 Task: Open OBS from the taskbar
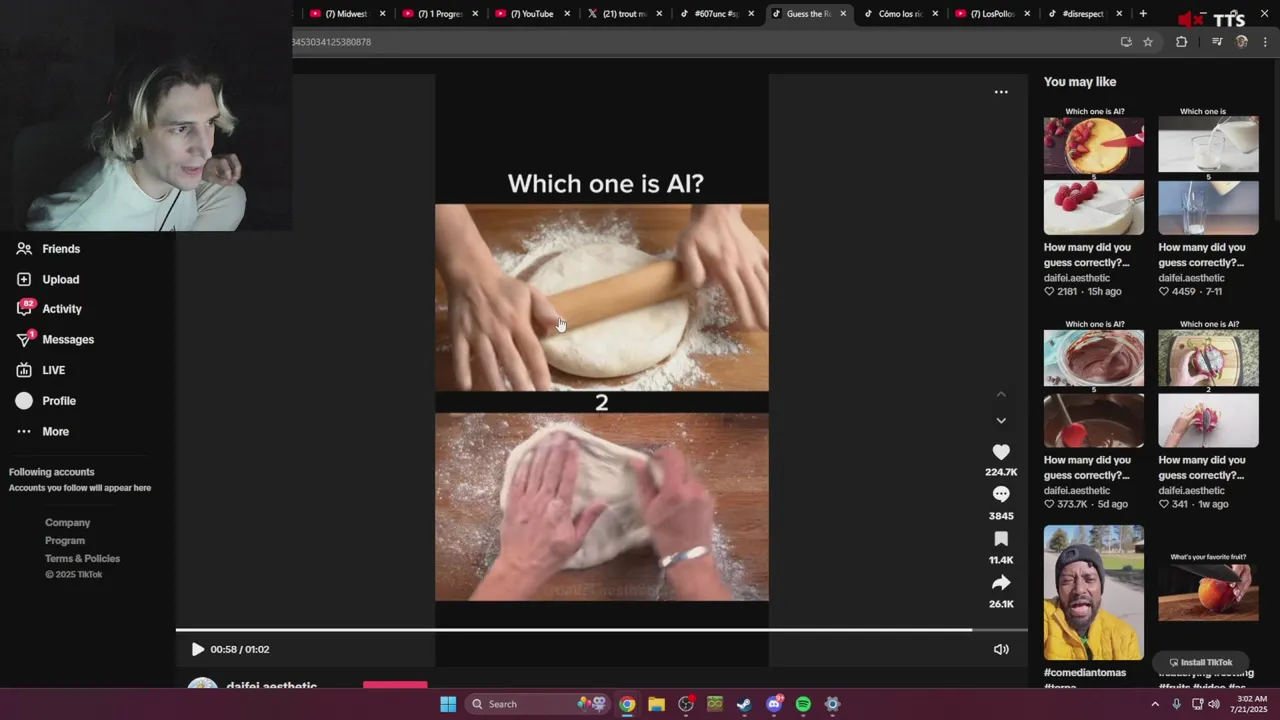pos(686,704)
